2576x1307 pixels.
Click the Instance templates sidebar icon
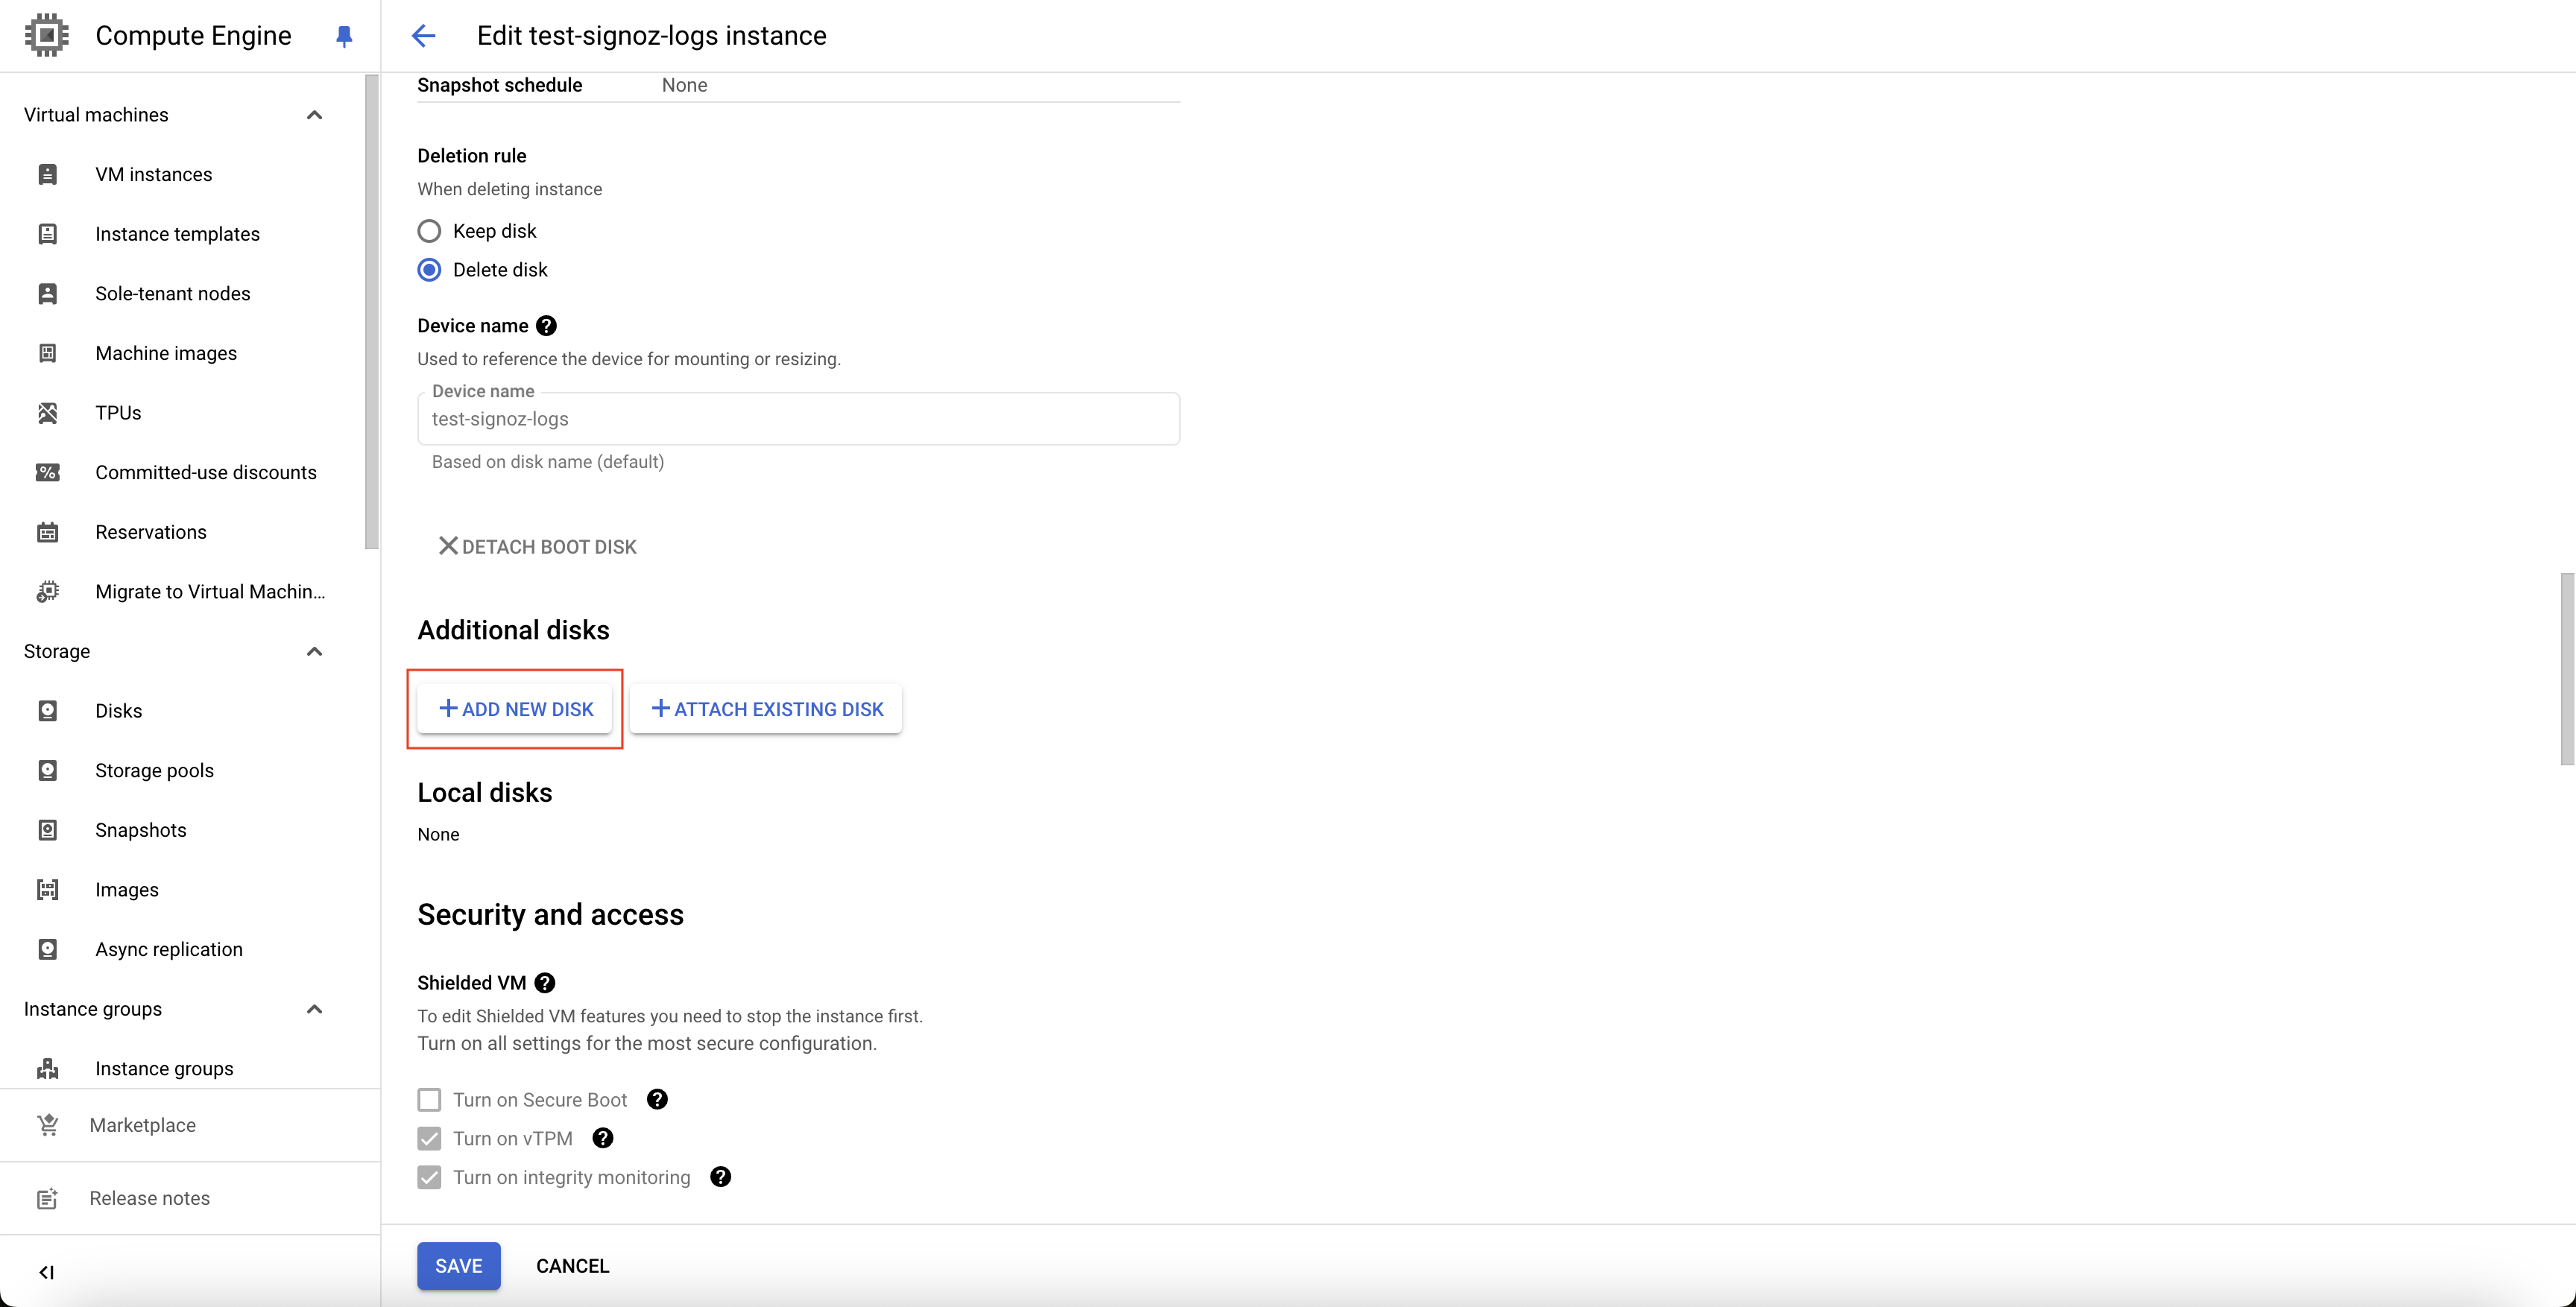tap(47, 234)
